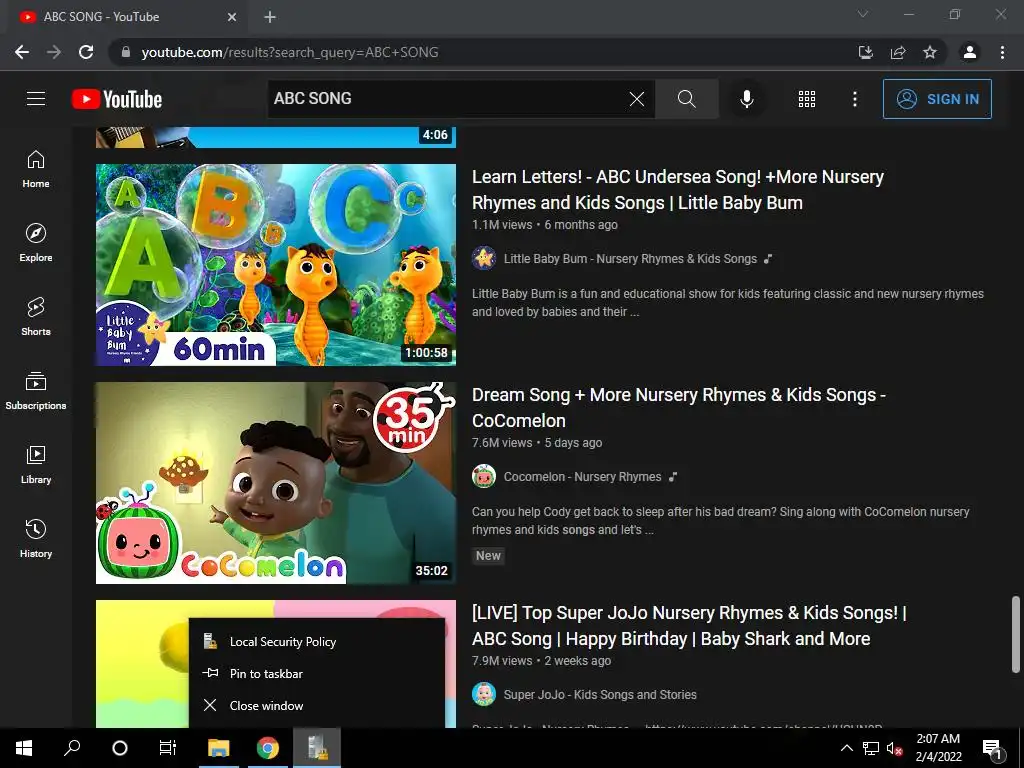
Task: Open the YouTube apps grid icon
Action: pos(807,99)
